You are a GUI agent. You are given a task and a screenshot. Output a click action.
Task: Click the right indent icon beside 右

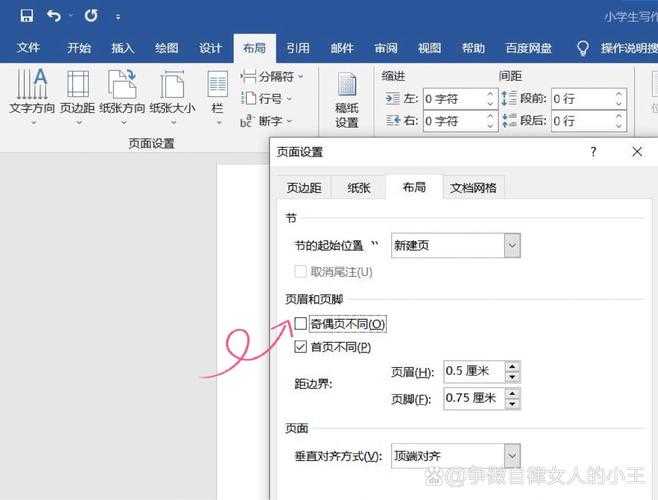point(392,121)
